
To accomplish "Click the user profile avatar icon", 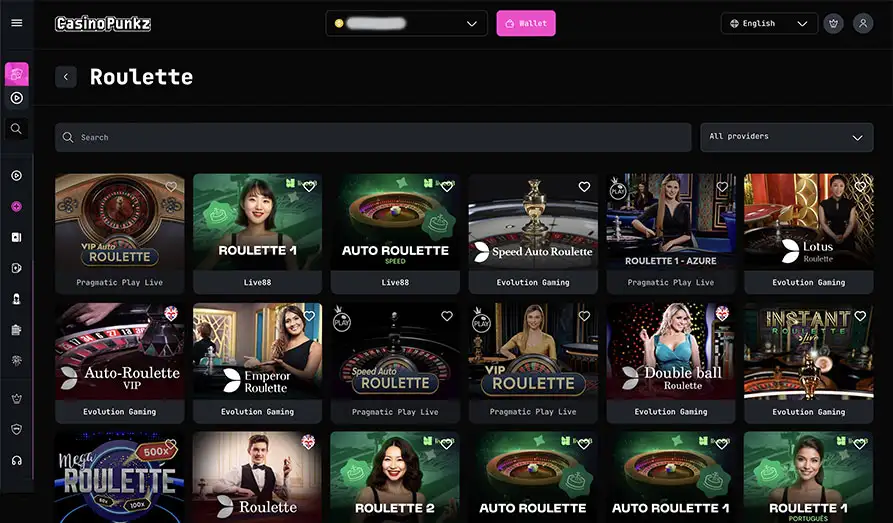I will tap(863, 23).
